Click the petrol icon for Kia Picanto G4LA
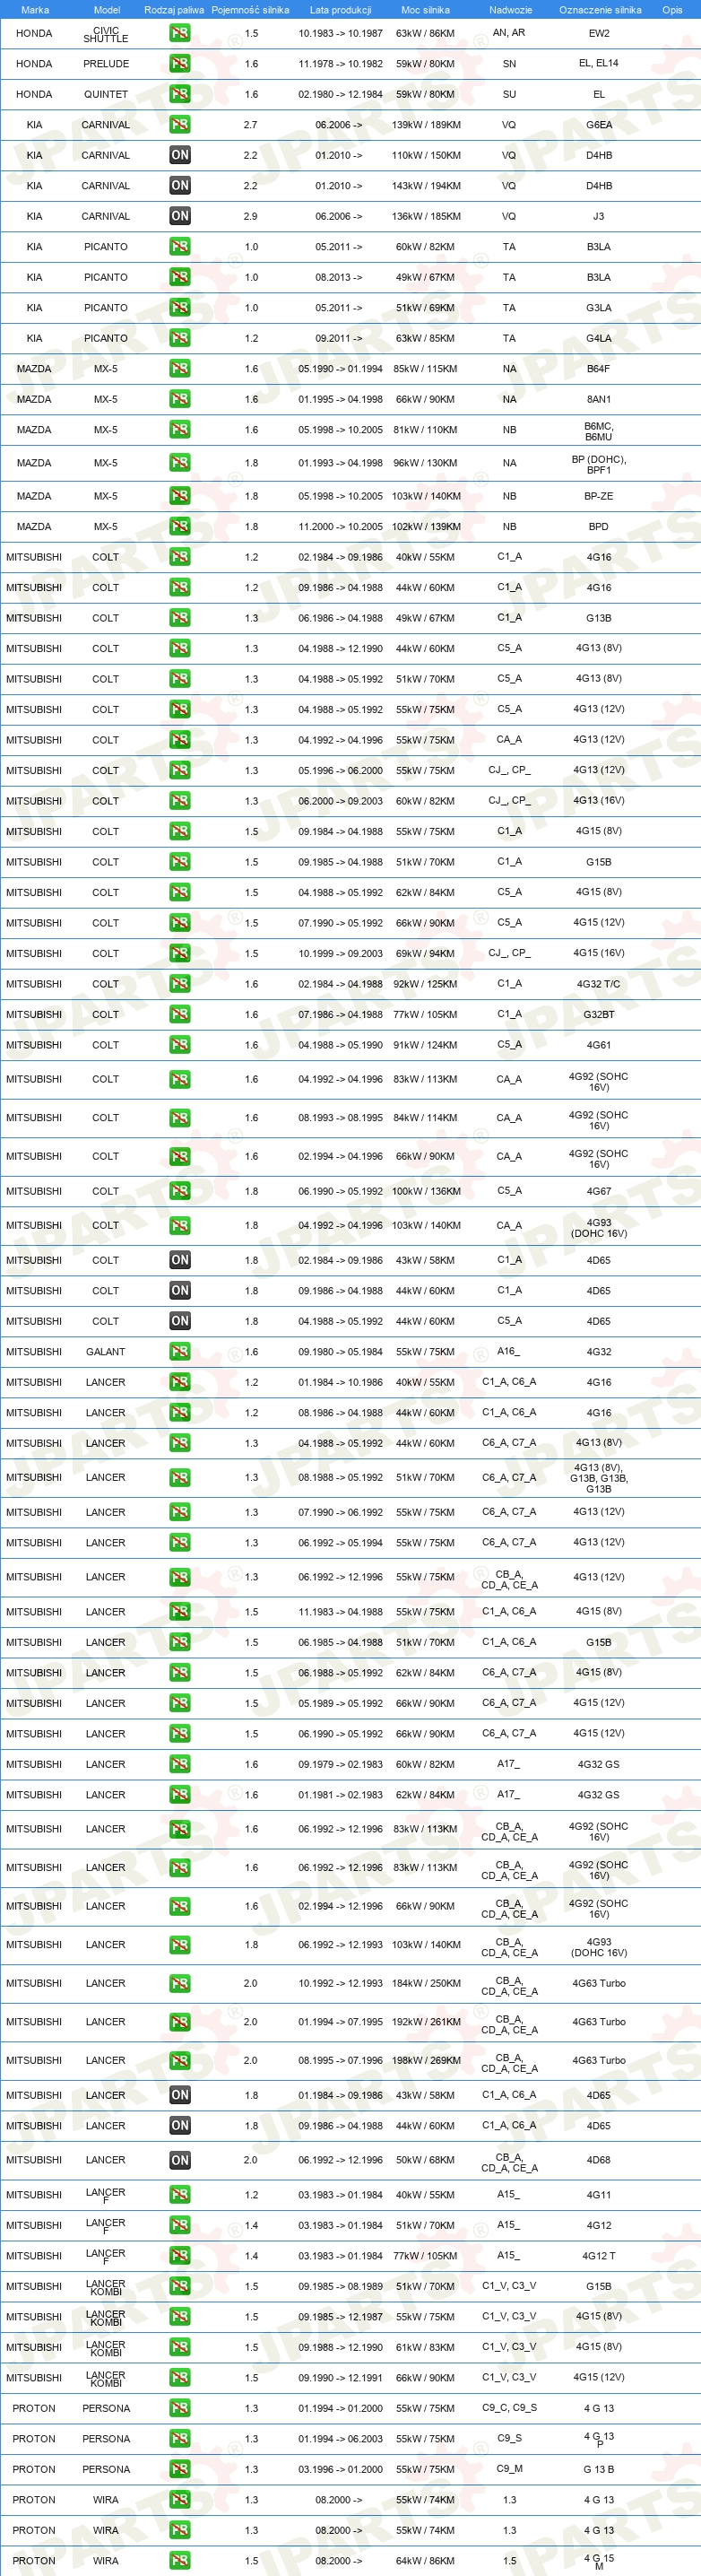This screenshot has height=2576, width=701. click(180, 338)
